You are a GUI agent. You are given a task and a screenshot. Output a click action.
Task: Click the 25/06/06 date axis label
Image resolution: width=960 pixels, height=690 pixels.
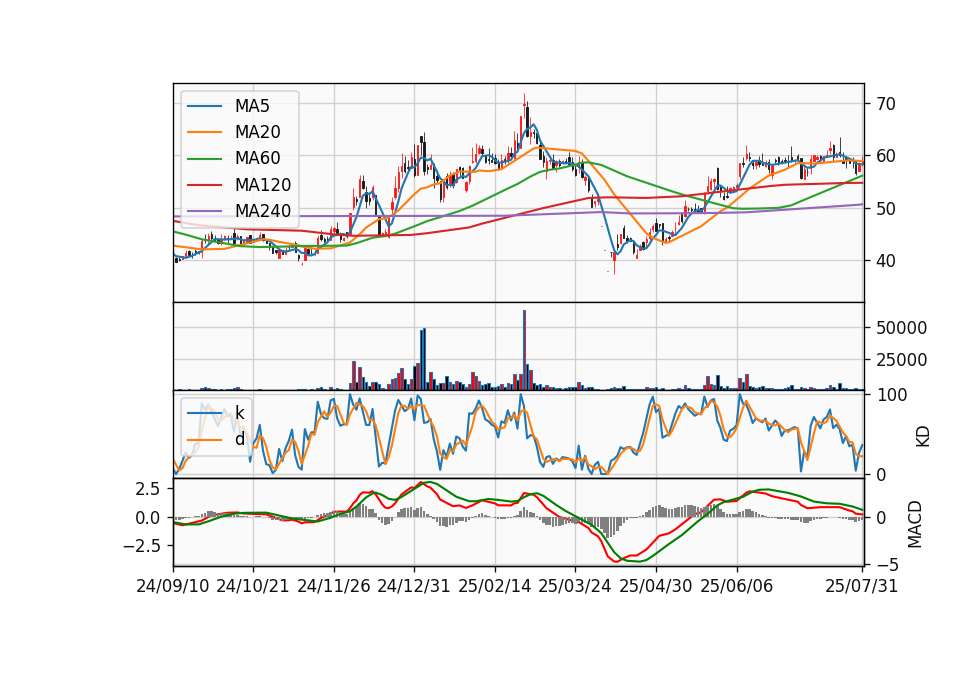[737, 586]
